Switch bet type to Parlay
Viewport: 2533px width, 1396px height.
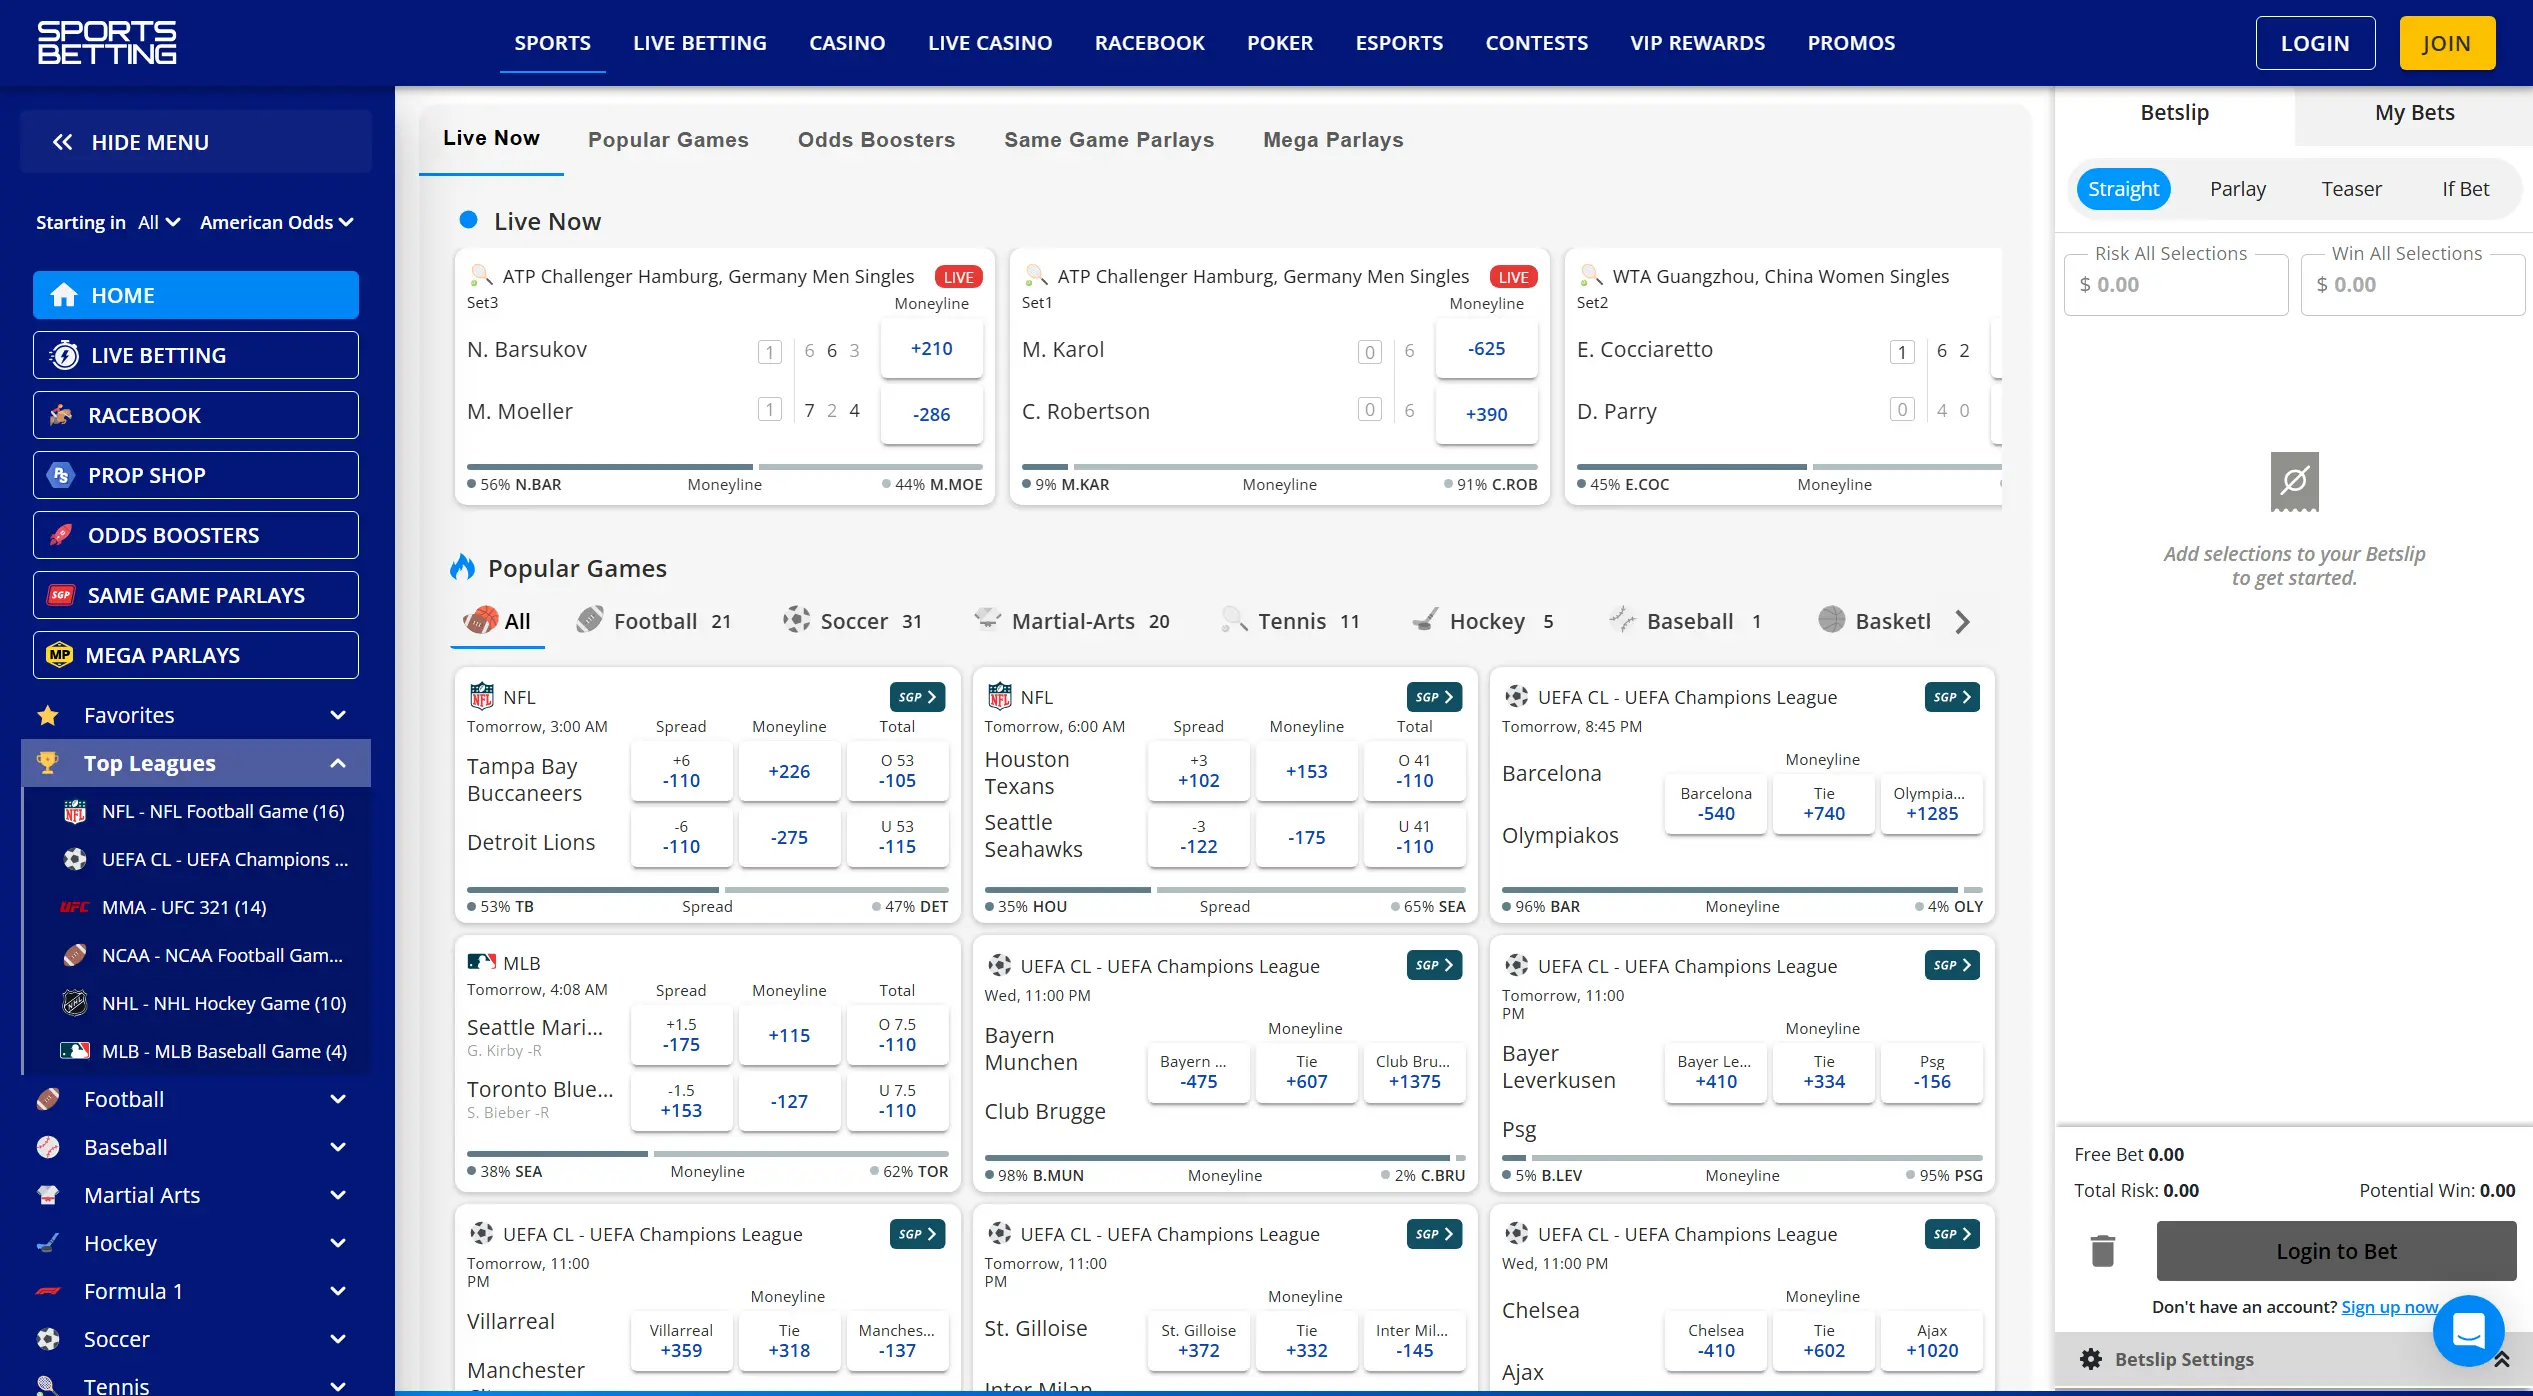[2237, 189]
